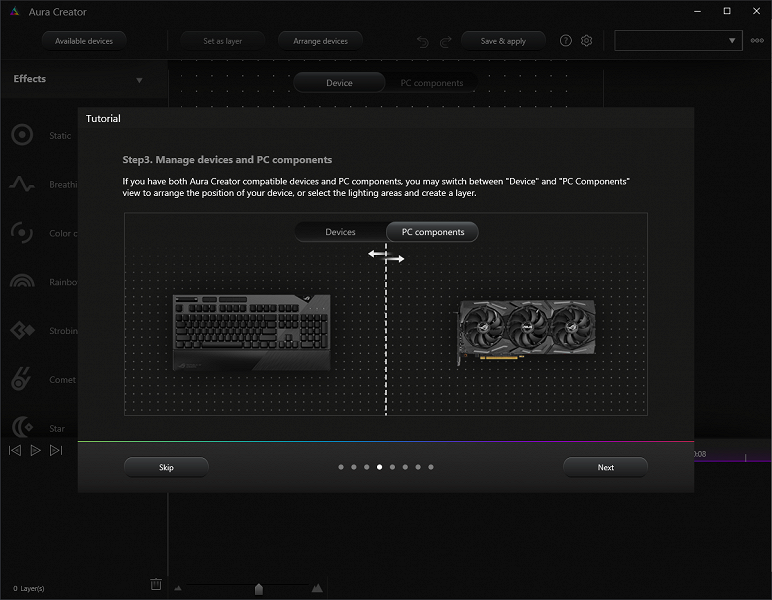The width and height of the screenshot is (772, 600).
Task: Skip the tutorial
Action: [x=166, y=467]
